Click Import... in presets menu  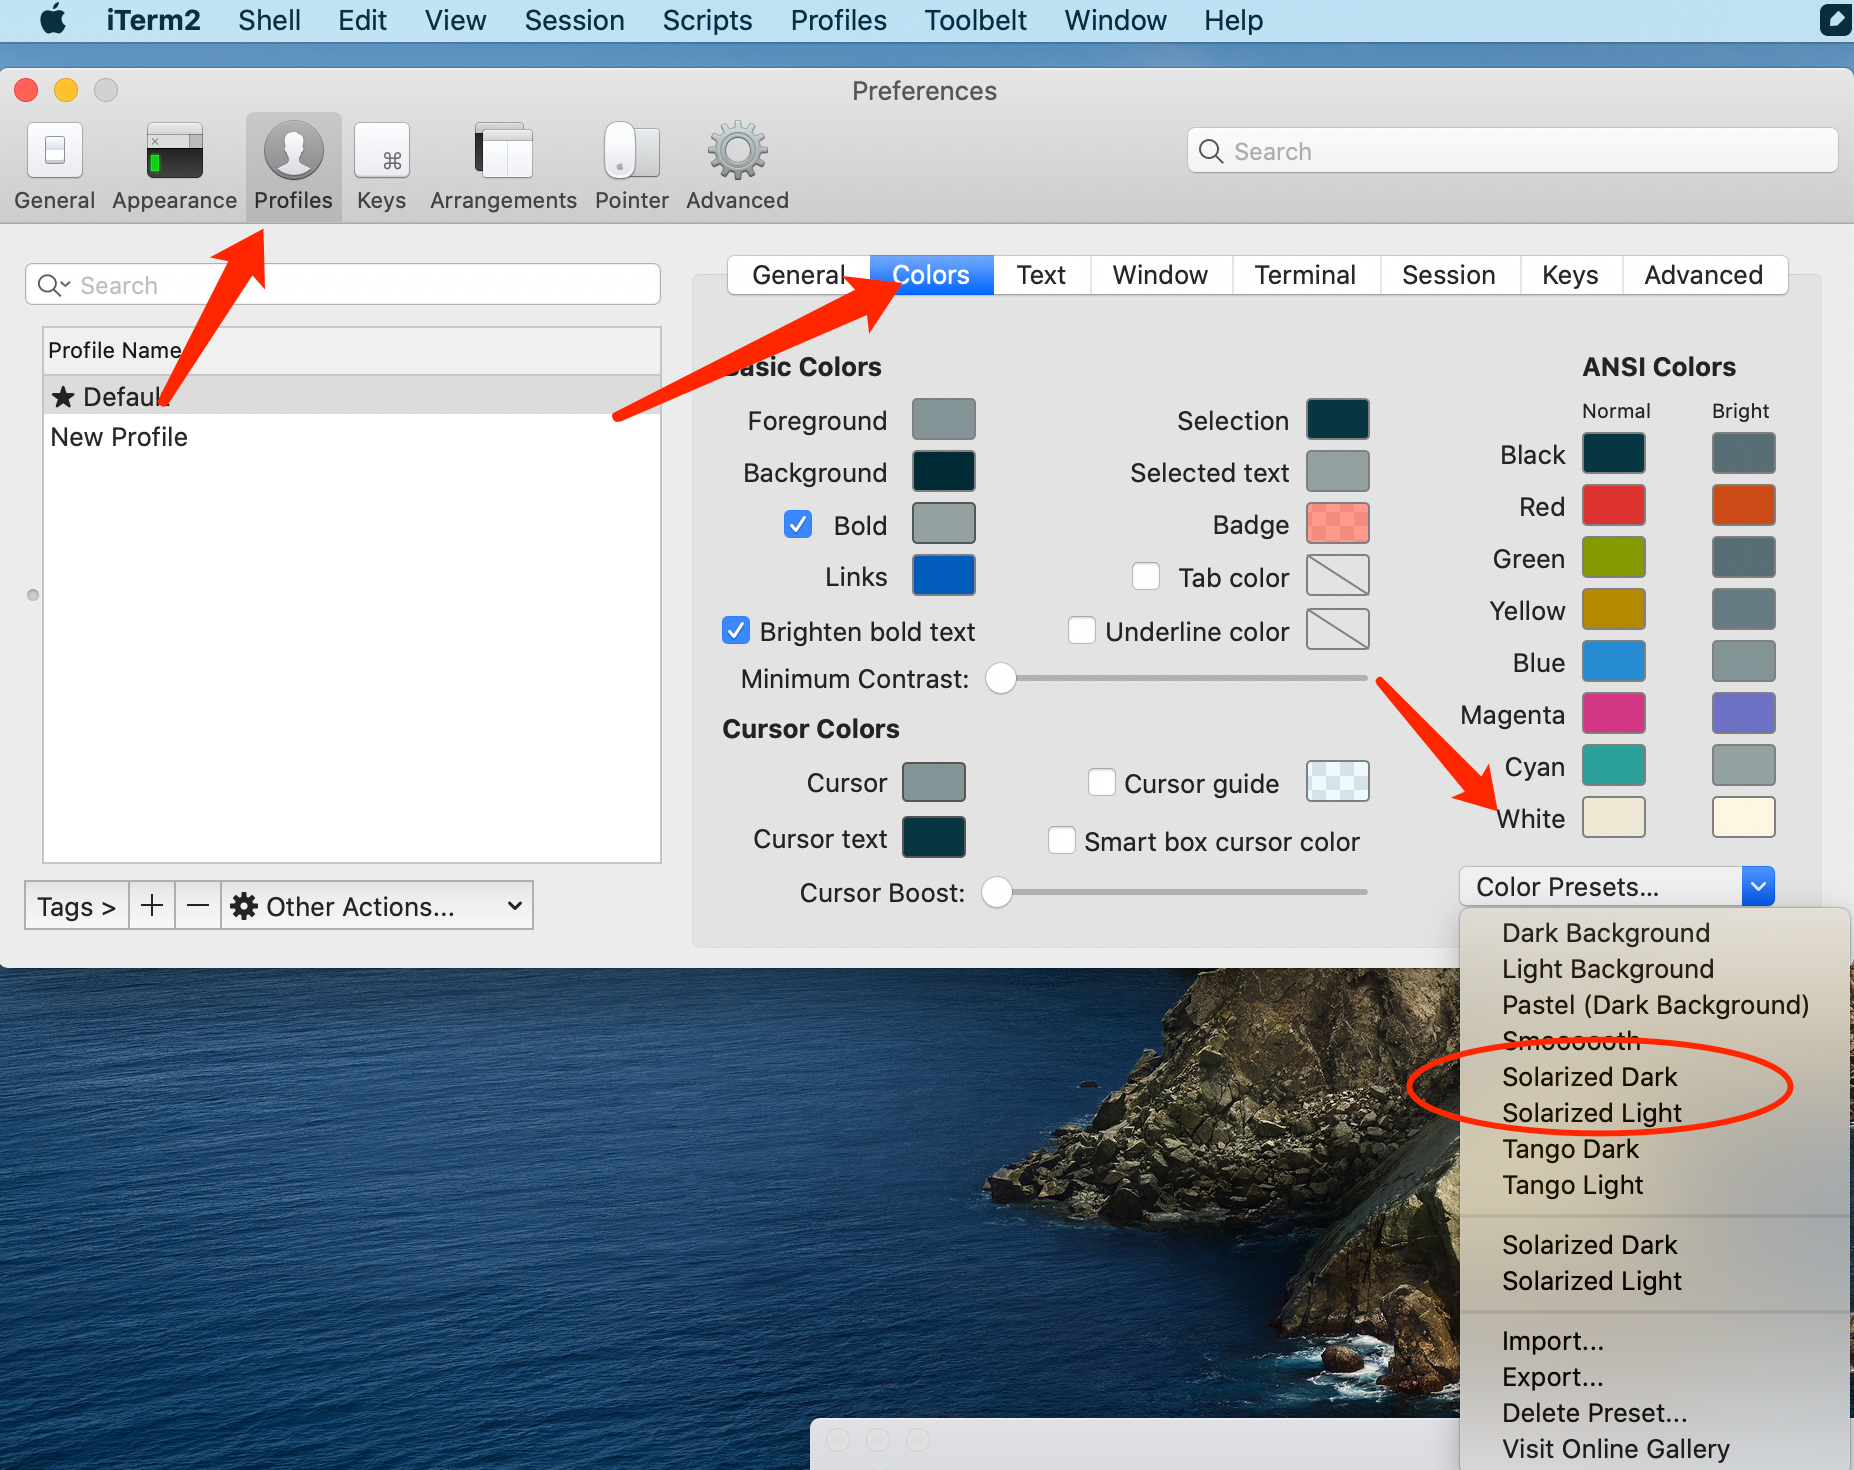1654,1341
